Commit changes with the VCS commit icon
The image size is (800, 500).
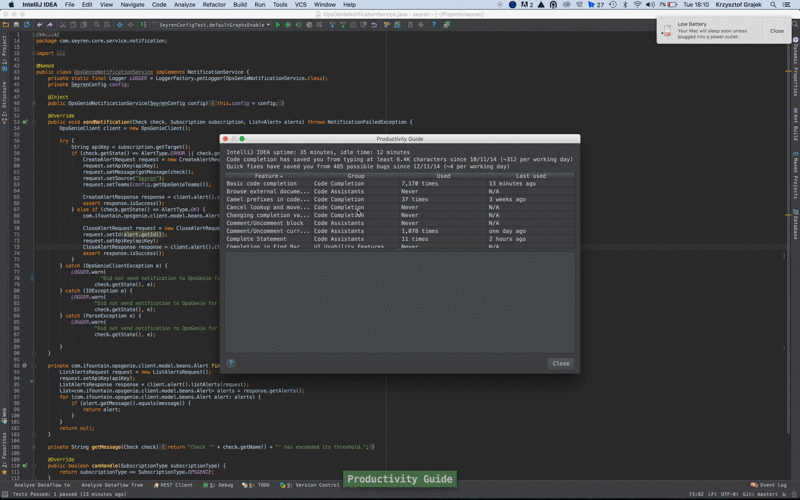click(342, 24)
